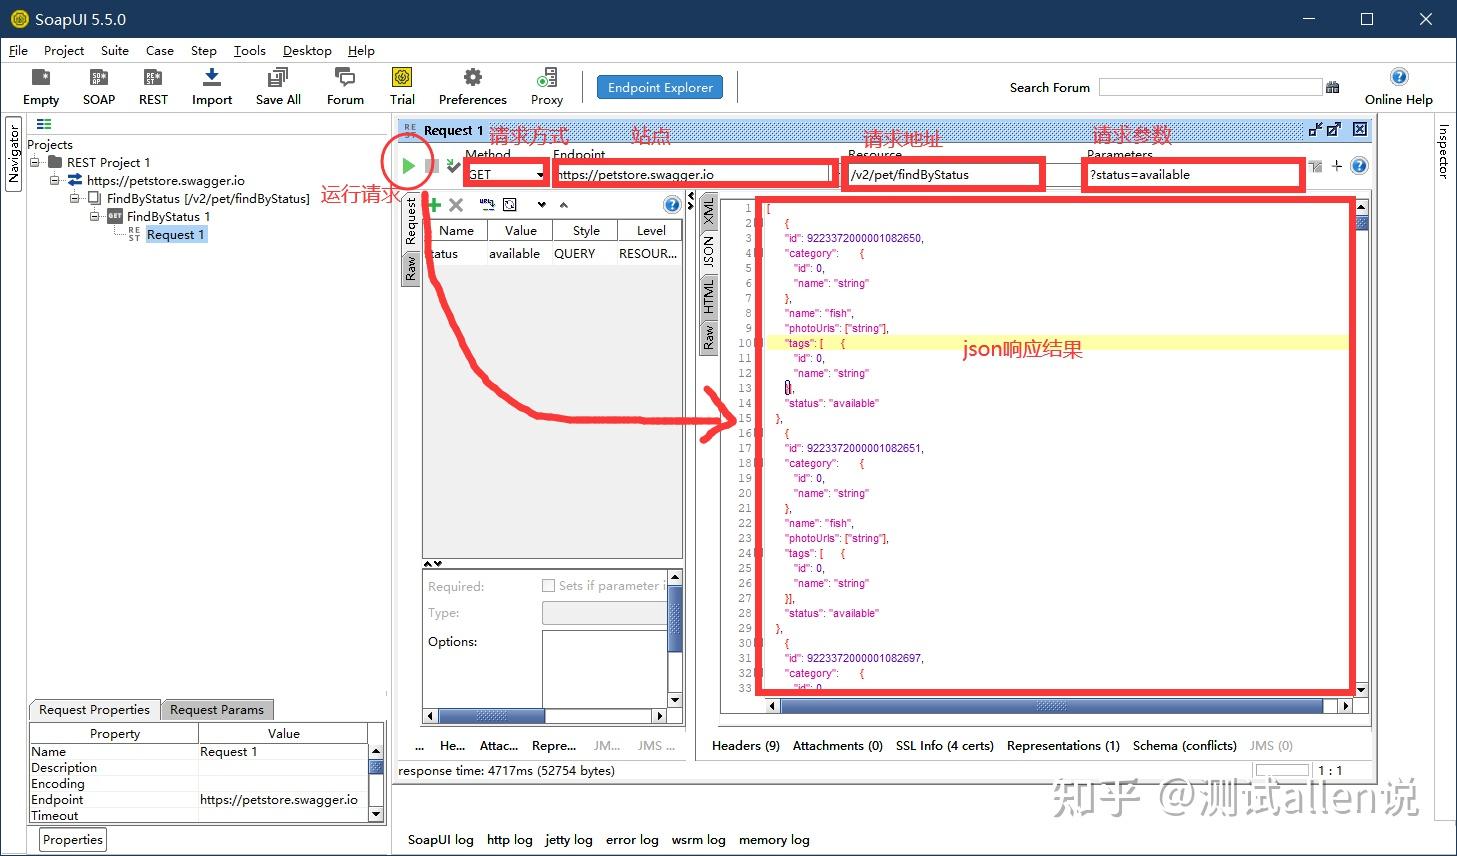This screenshot has width=1457, height=856.
Task: Run the request with the green play button
Action: pyautogui.click(x=408, y=166)
